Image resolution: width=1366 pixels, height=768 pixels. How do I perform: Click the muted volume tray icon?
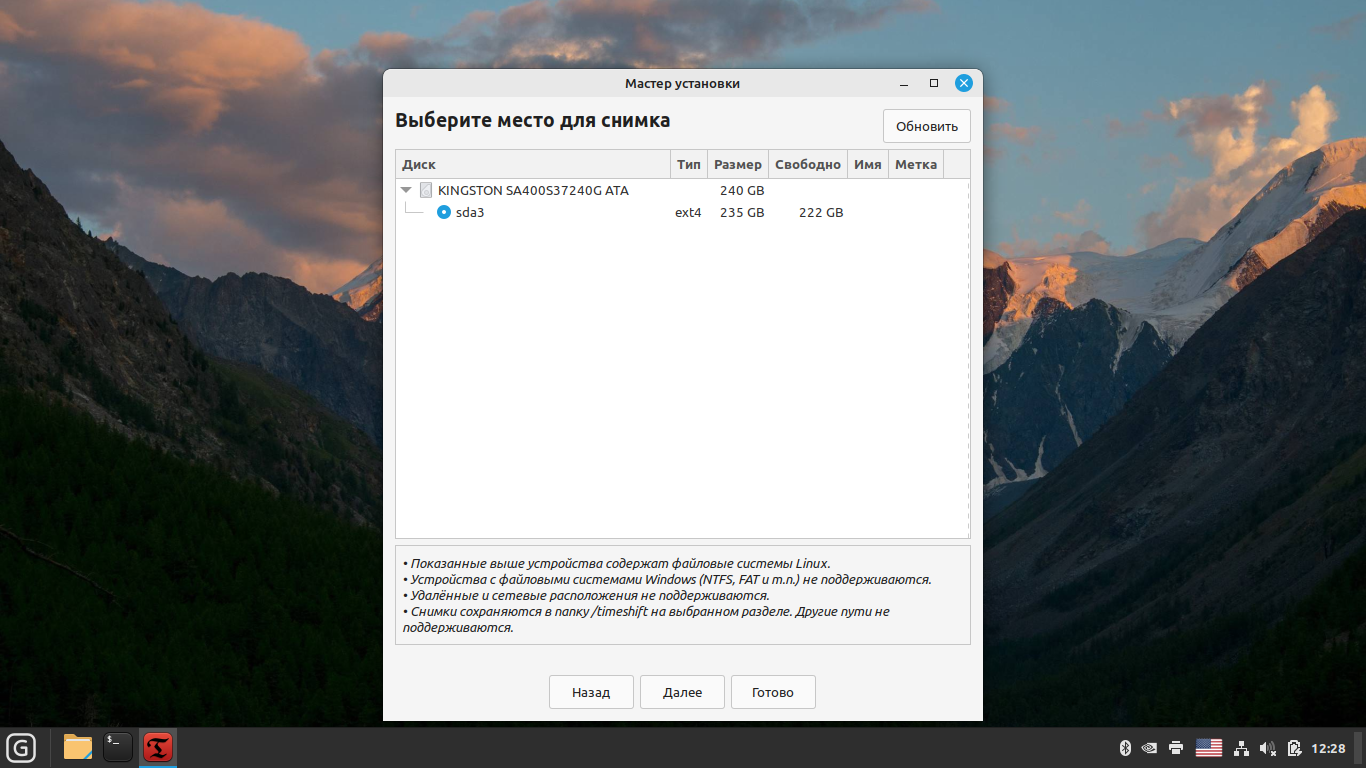1268,748
